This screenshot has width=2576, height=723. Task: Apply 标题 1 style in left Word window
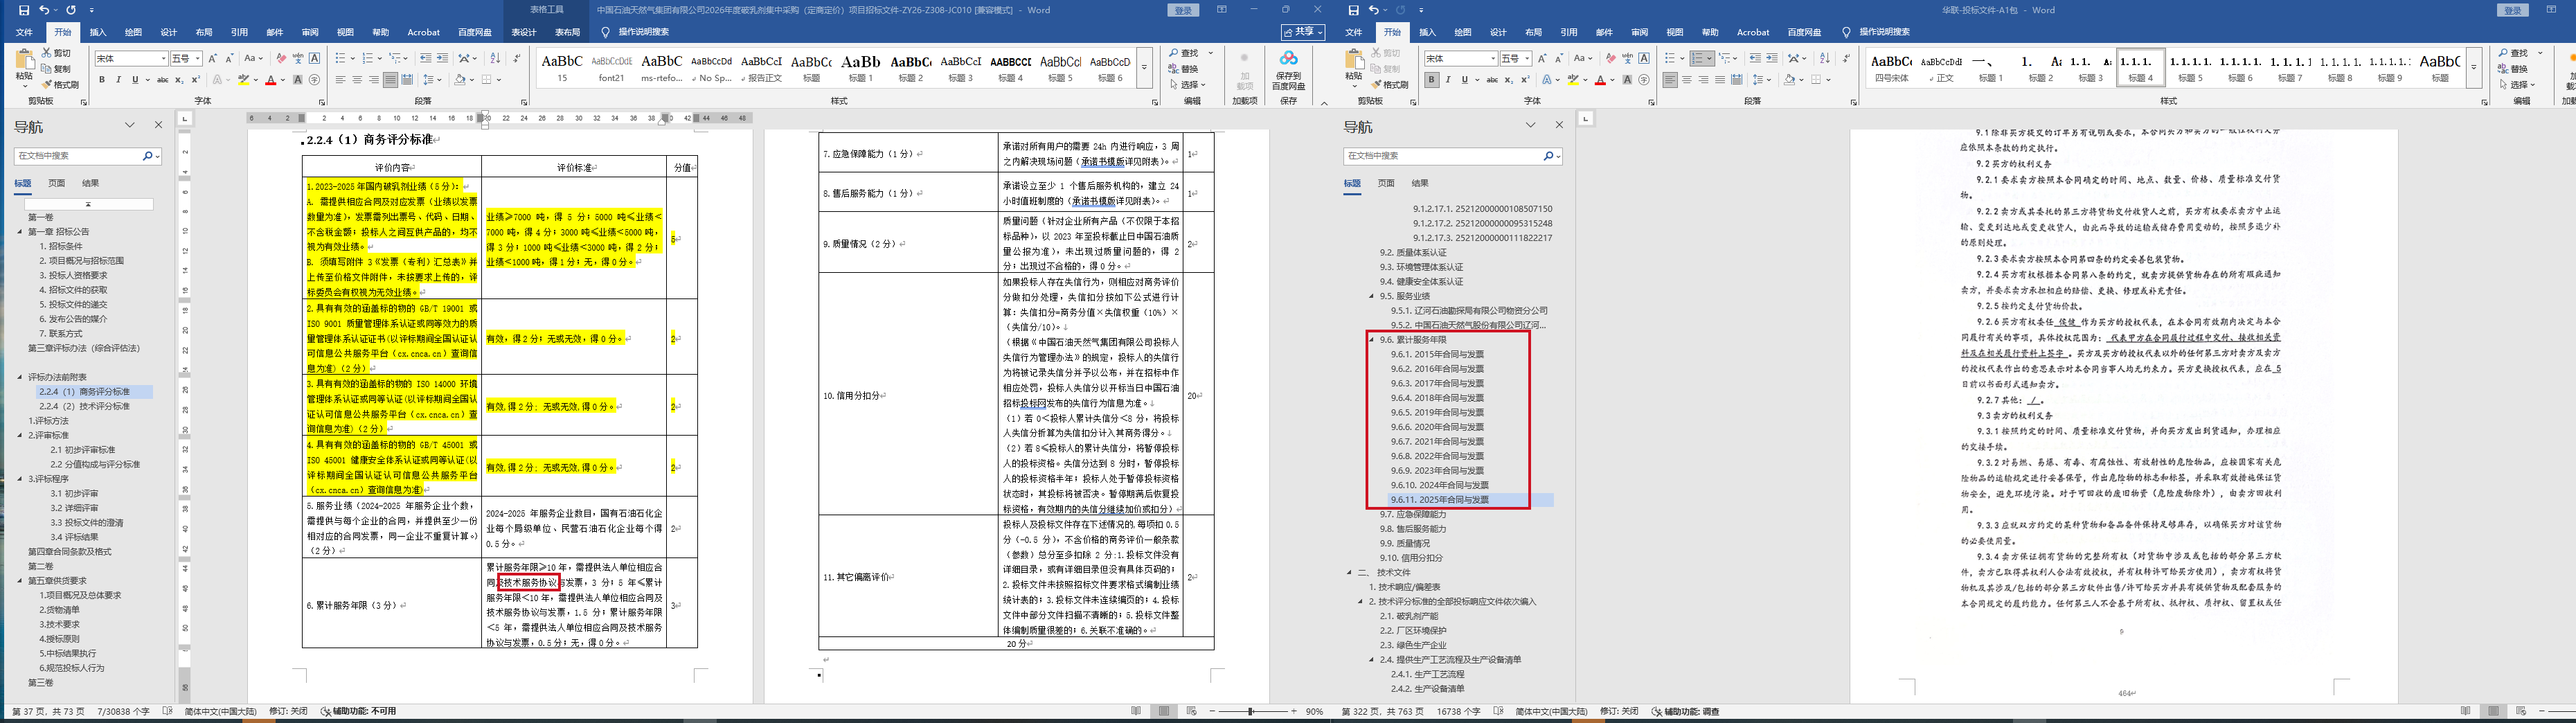[x=861, y=68]
